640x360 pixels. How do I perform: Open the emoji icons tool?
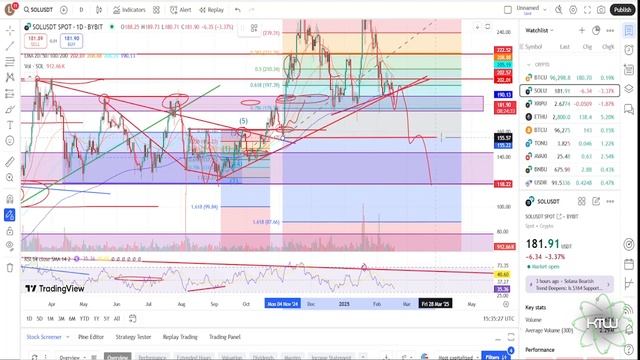click(10, 141)
